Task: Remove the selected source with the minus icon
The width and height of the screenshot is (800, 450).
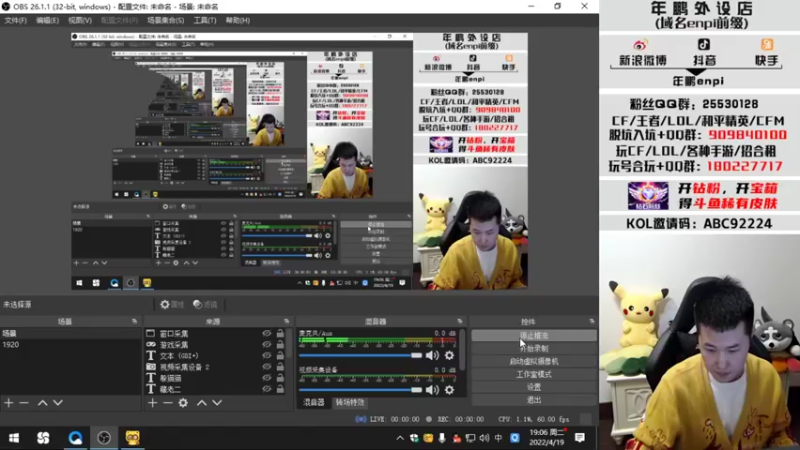Action: coord(168,403)
